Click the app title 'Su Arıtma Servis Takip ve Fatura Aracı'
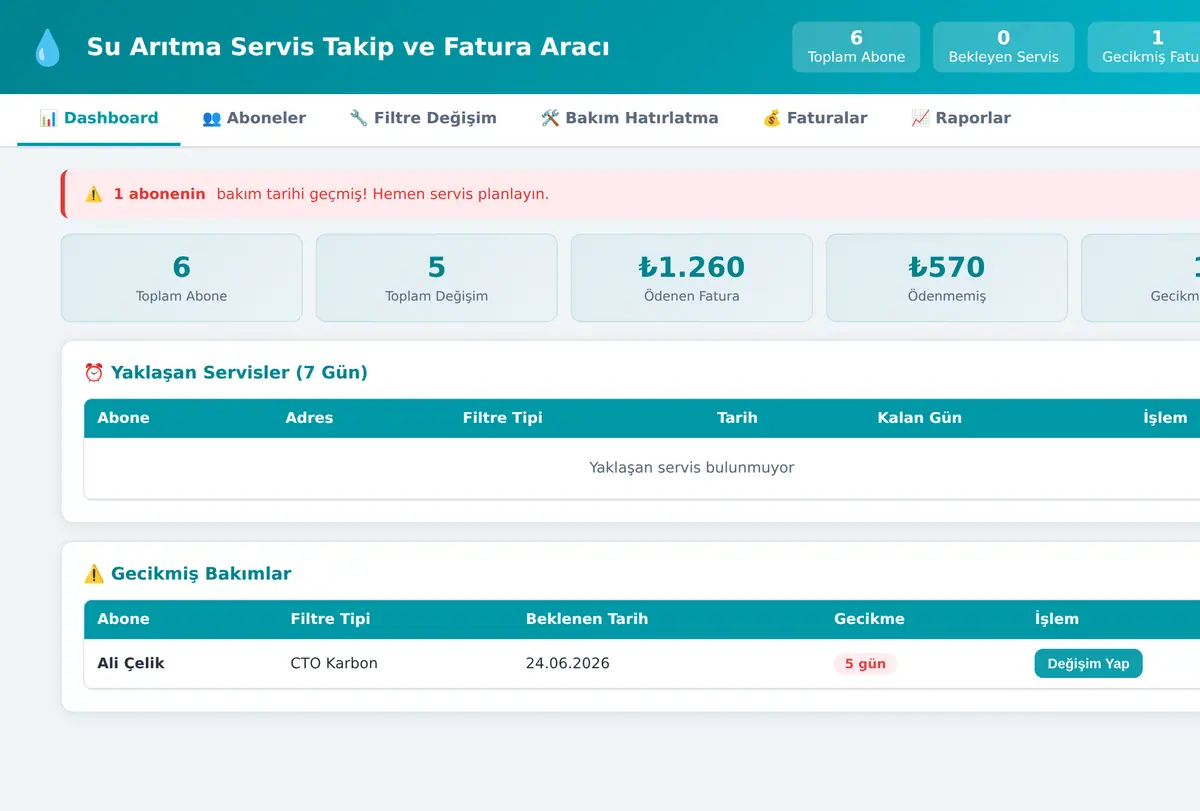This screenshot has height=811, width=1200. click(348, 47)
